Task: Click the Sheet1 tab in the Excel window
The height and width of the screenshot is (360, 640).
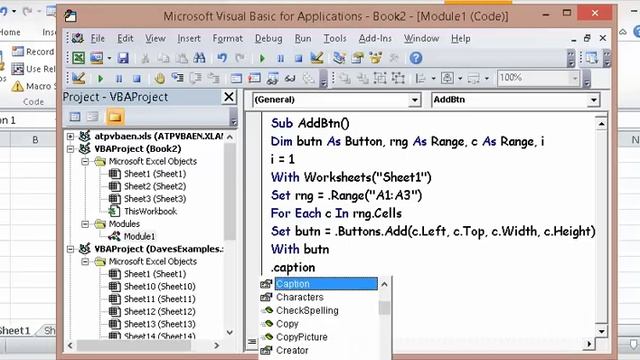Action: point(16,331)
